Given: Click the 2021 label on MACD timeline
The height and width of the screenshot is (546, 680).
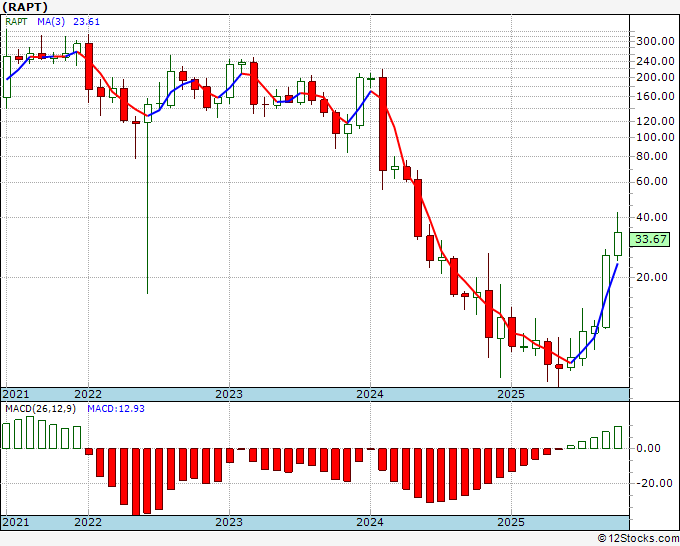Looking at the screenshot, I should coord(16,522).
